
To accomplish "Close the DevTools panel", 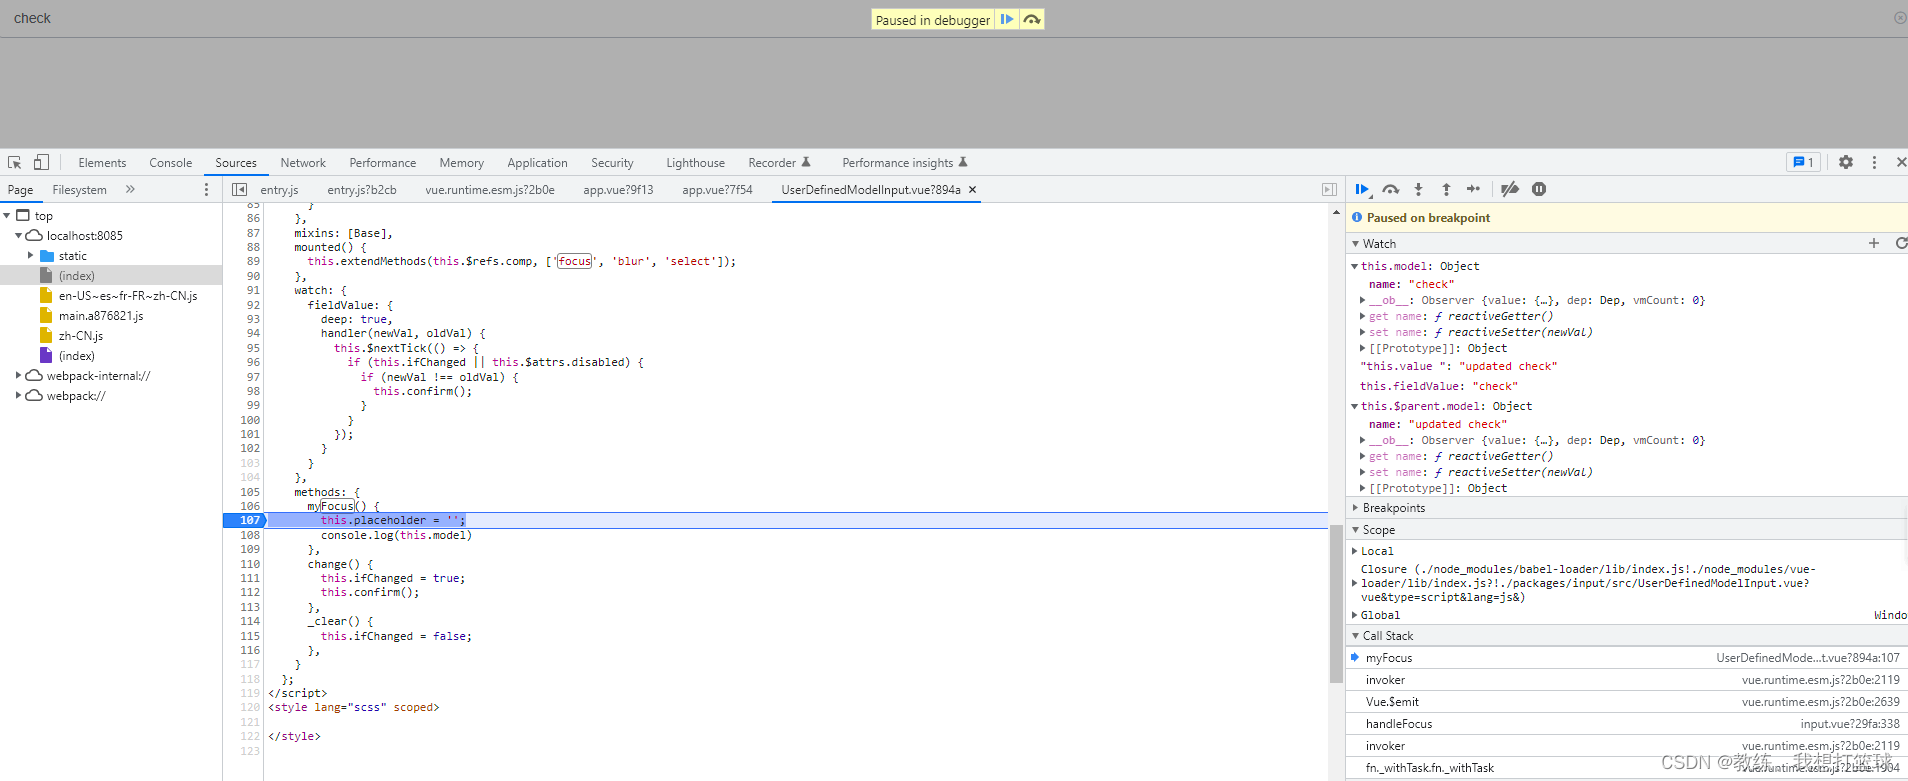I will pos(1901,162).
